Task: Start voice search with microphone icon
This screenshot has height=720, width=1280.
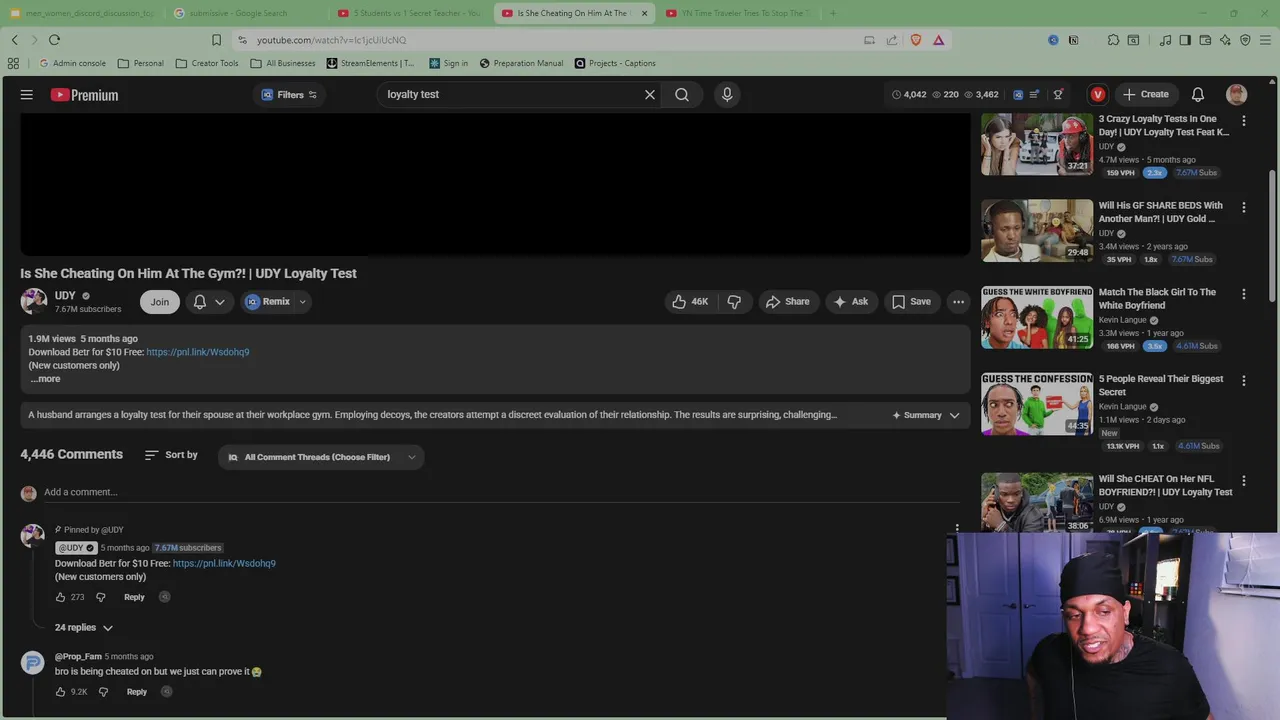Action: click(x=727, y=94)
